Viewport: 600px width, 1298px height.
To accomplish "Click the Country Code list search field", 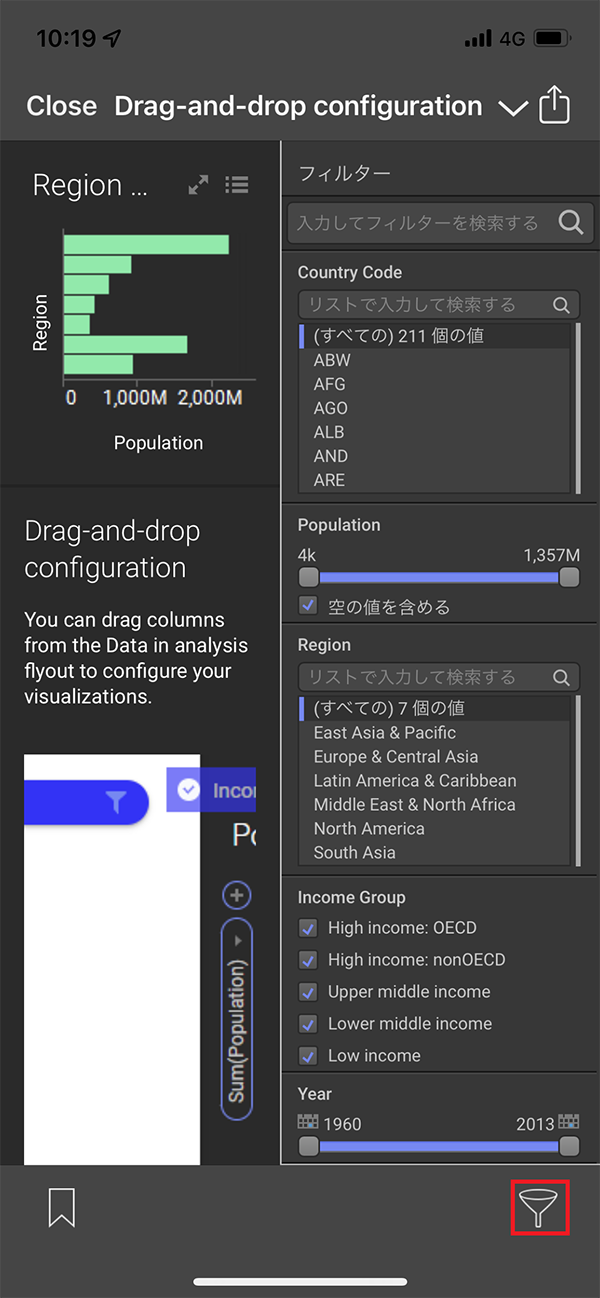I will [438, 305].
